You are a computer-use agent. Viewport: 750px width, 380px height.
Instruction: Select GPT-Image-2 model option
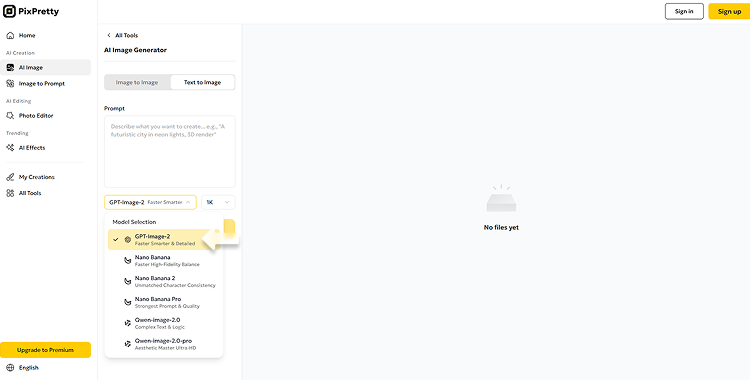click(x=164, y=240)
